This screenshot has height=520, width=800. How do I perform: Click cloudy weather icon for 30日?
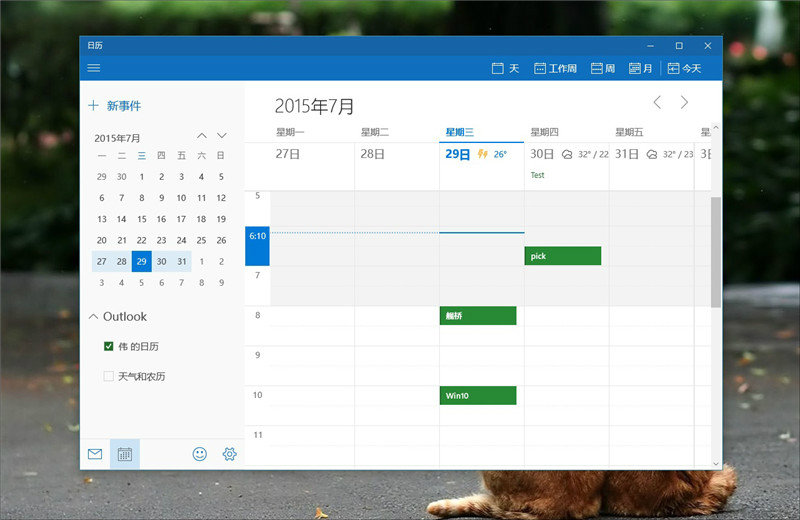(567, 154)
